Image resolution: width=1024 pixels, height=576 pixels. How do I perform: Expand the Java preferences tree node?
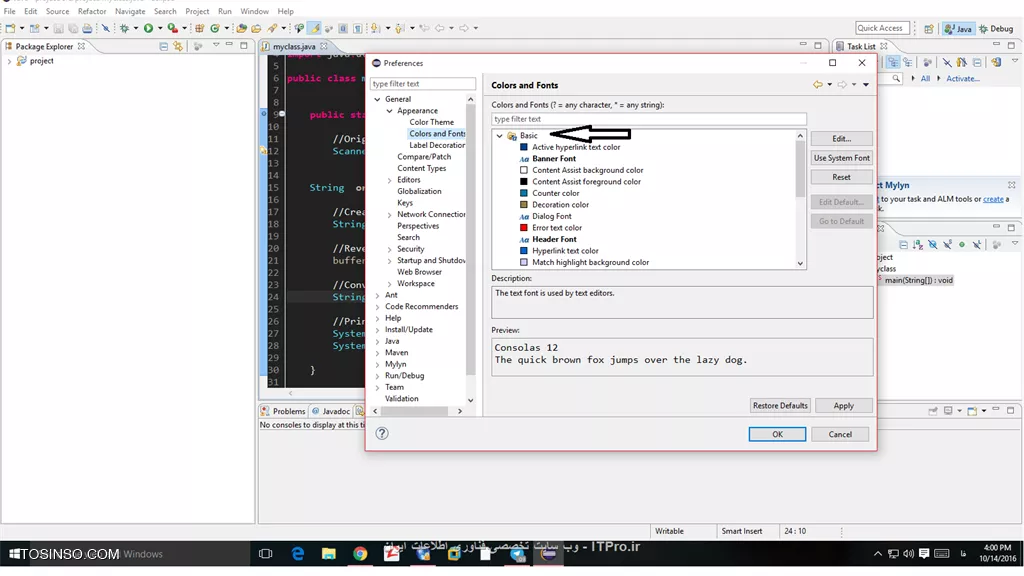(377, 342)
